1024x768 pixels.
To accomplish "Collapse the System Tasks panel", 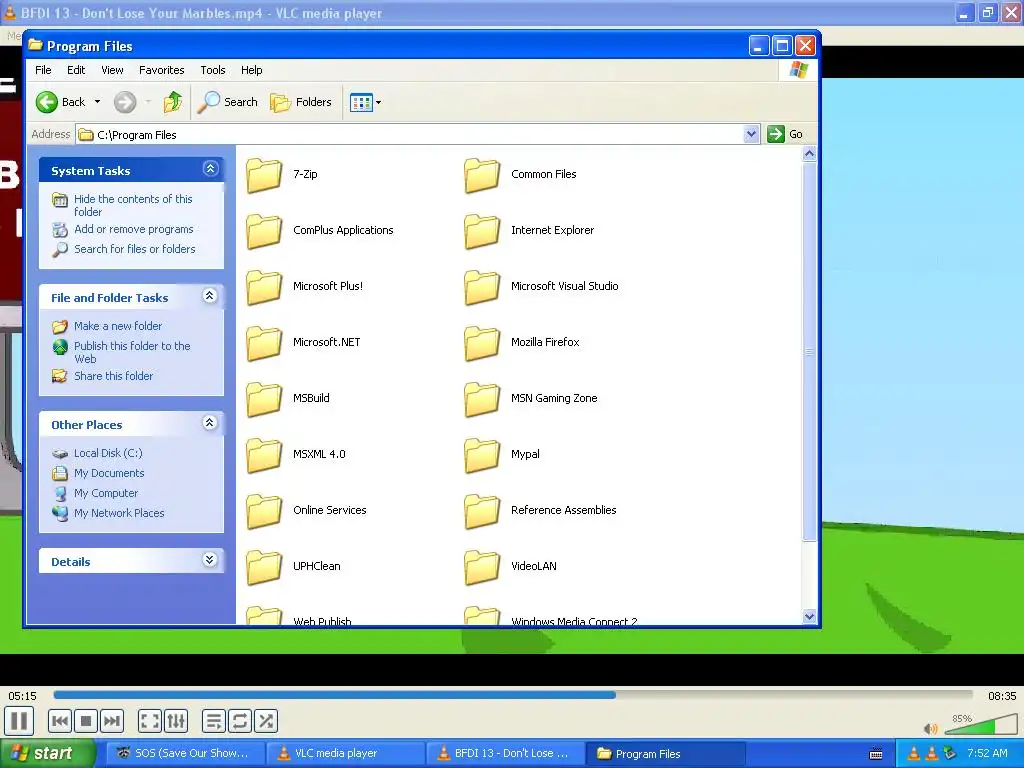I will tap(210, 169).
